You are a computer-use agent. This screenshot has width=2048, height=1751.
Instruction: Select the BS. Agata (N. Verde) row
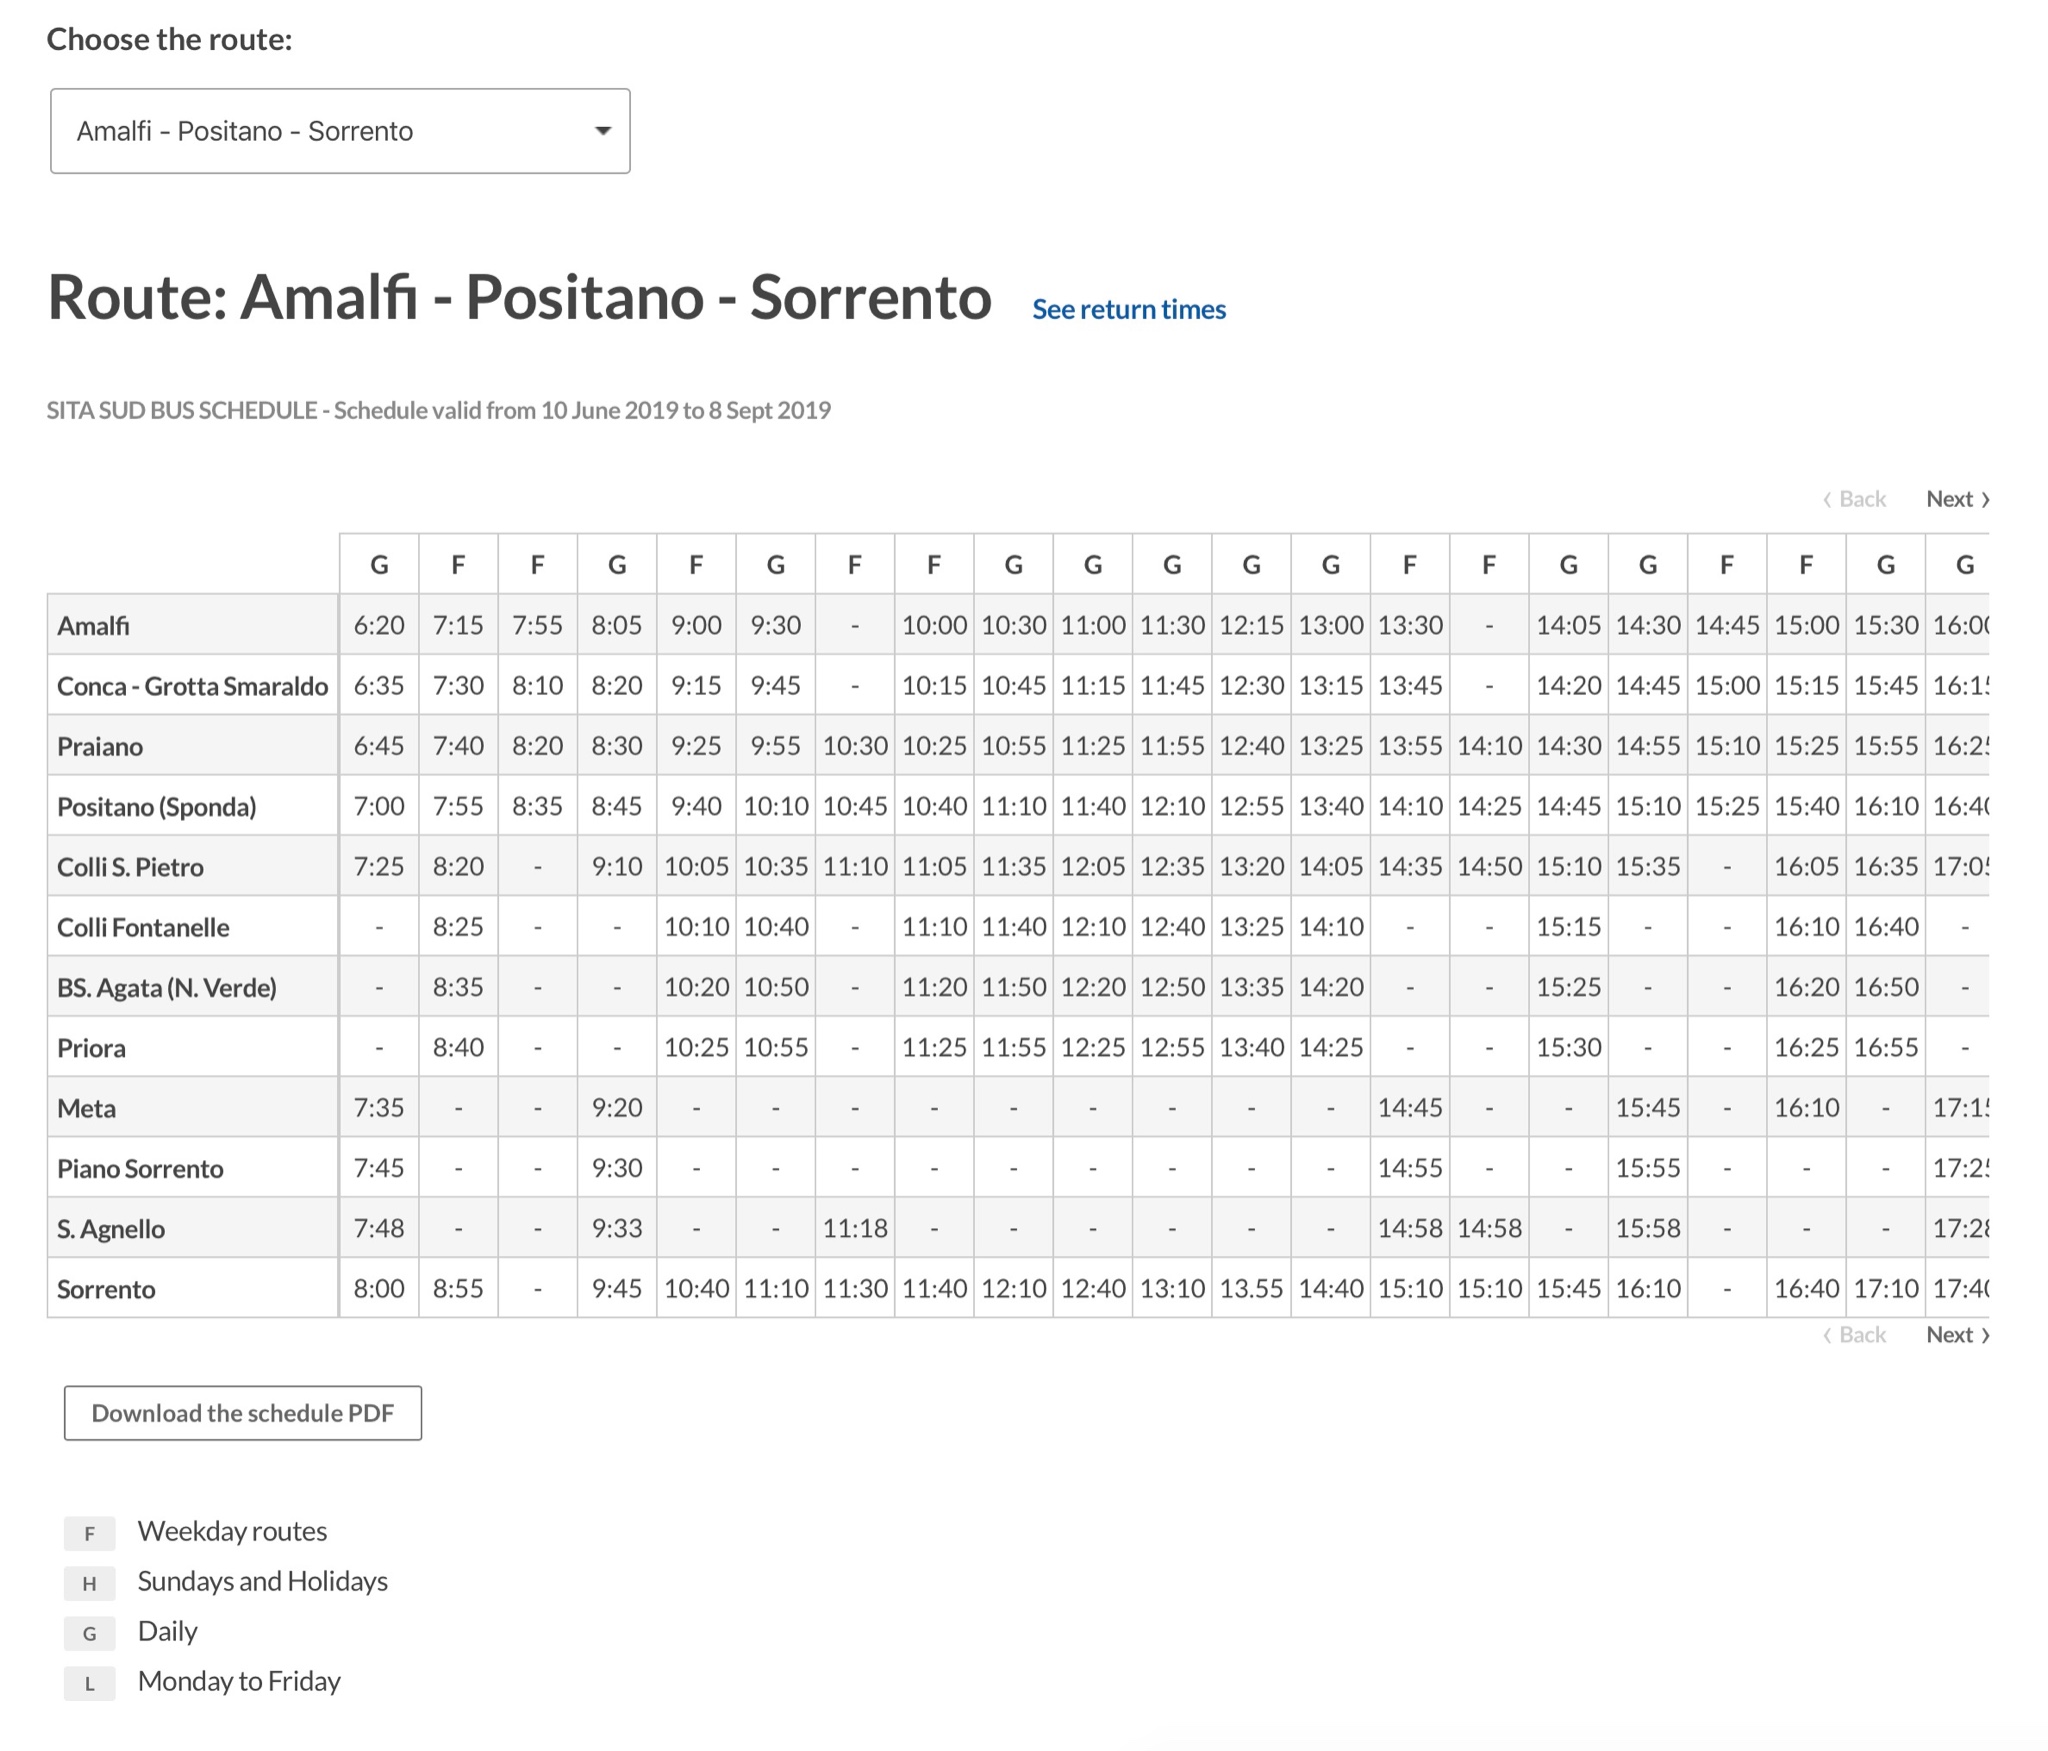[193, 987]
